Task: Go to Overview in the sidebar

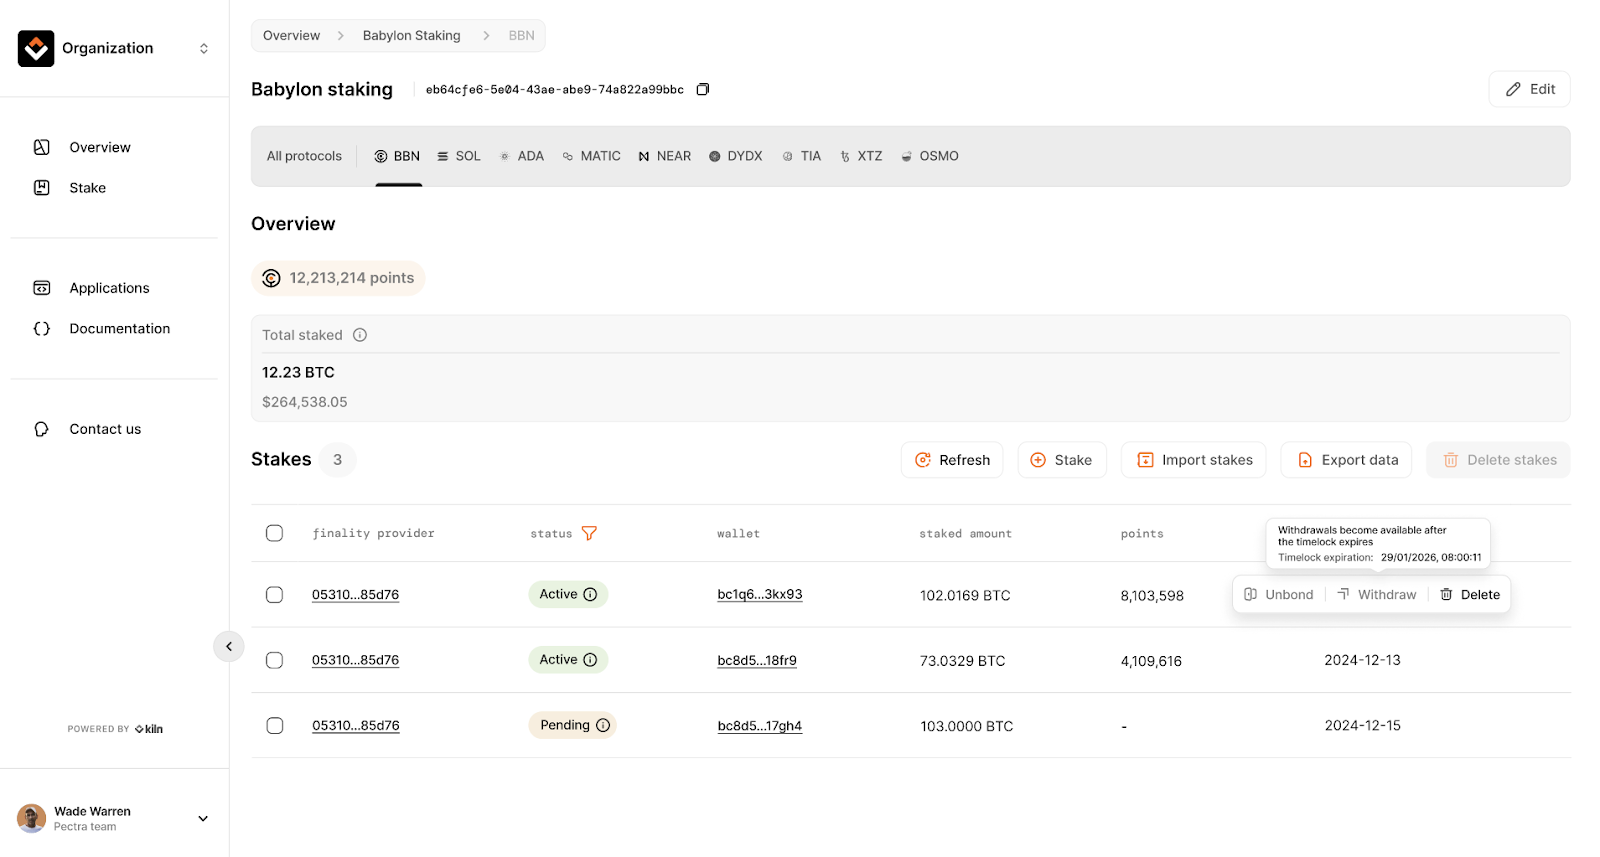Action: click(100, 147)
